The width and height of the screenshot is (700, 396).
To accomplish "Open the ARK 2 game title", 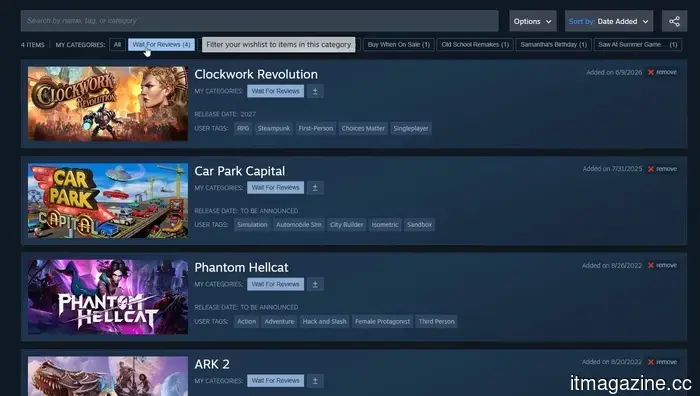I will pos(212,364).
